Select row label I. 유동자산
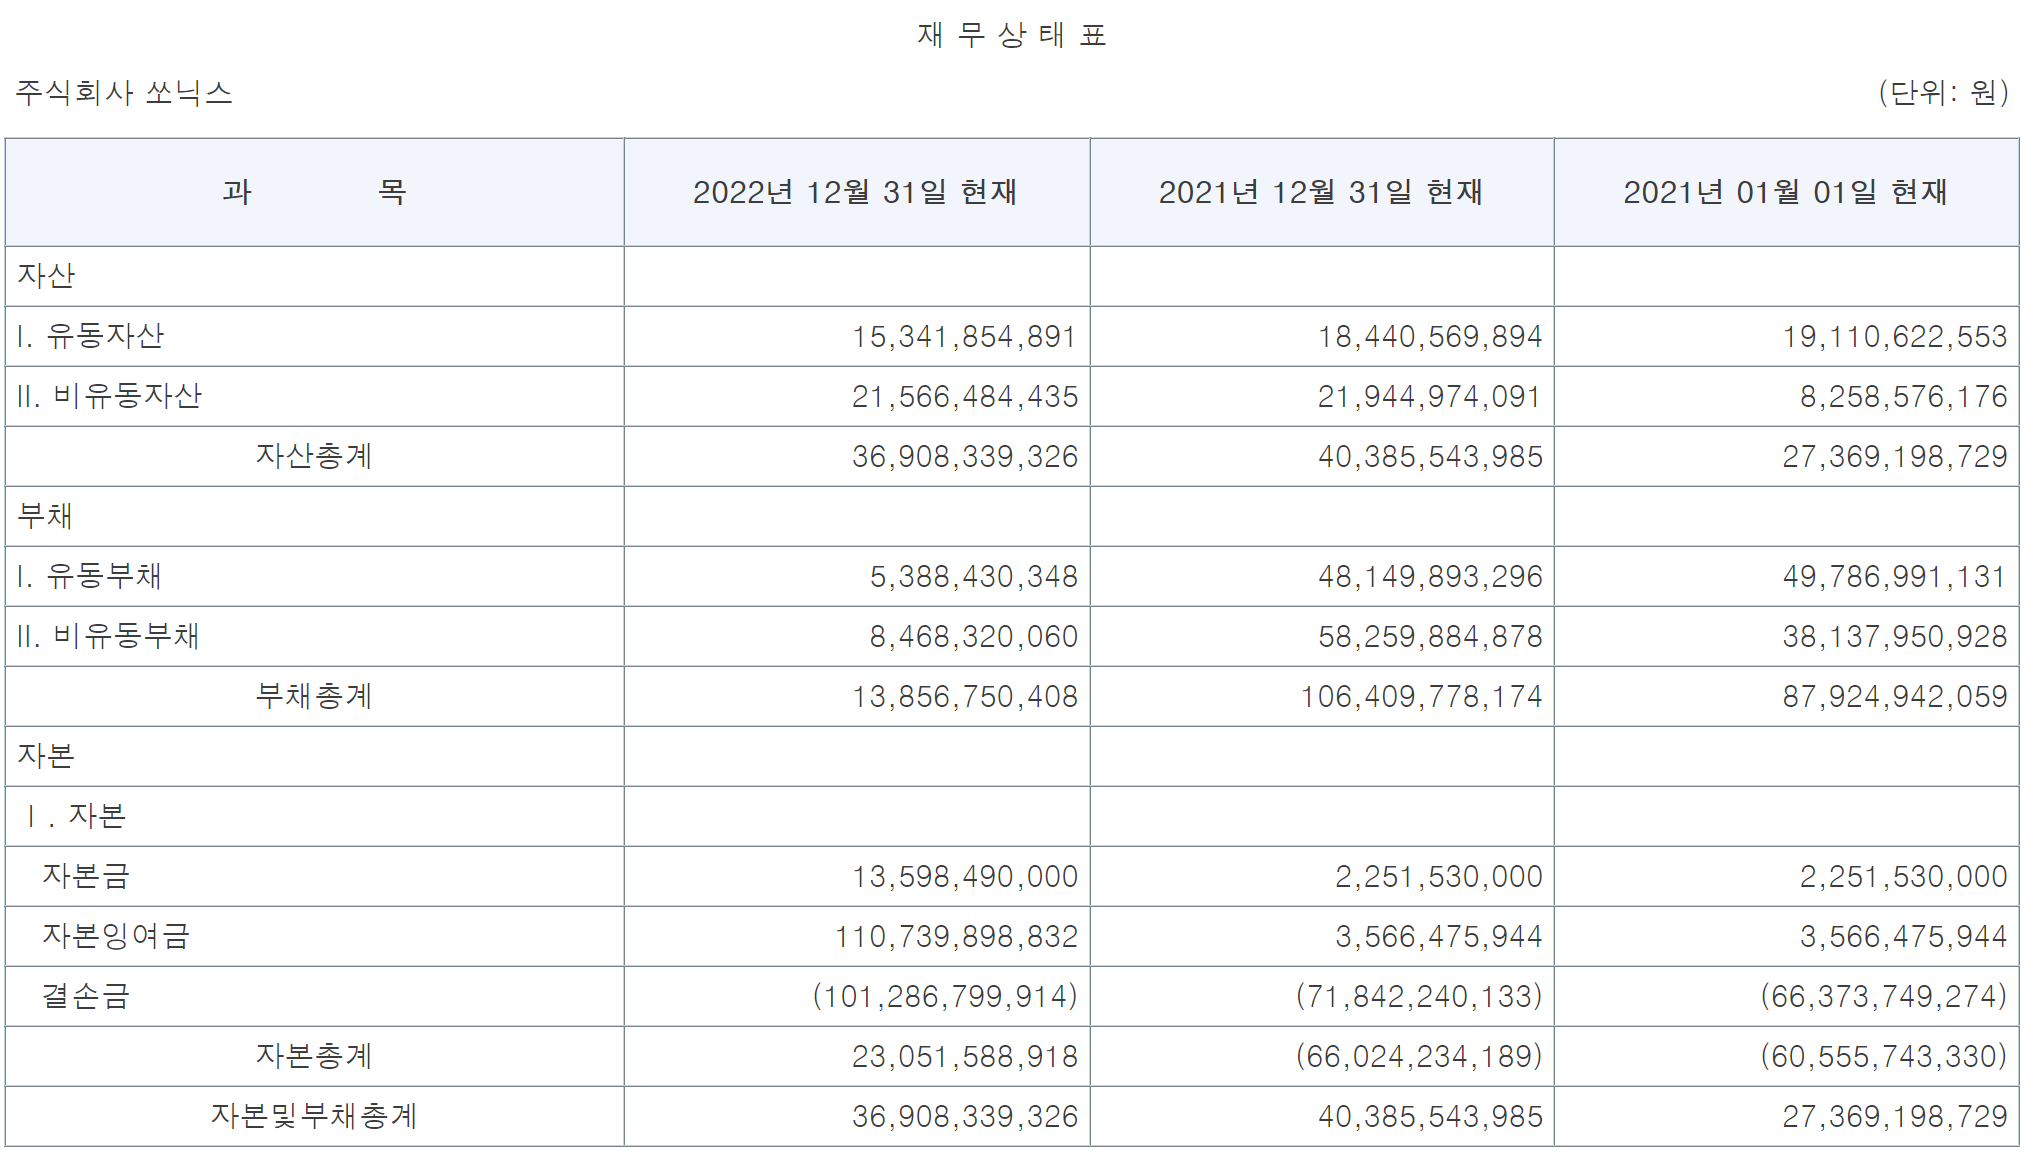Viewport: 2025px width, 1172px height. click(x=91, y=336)
